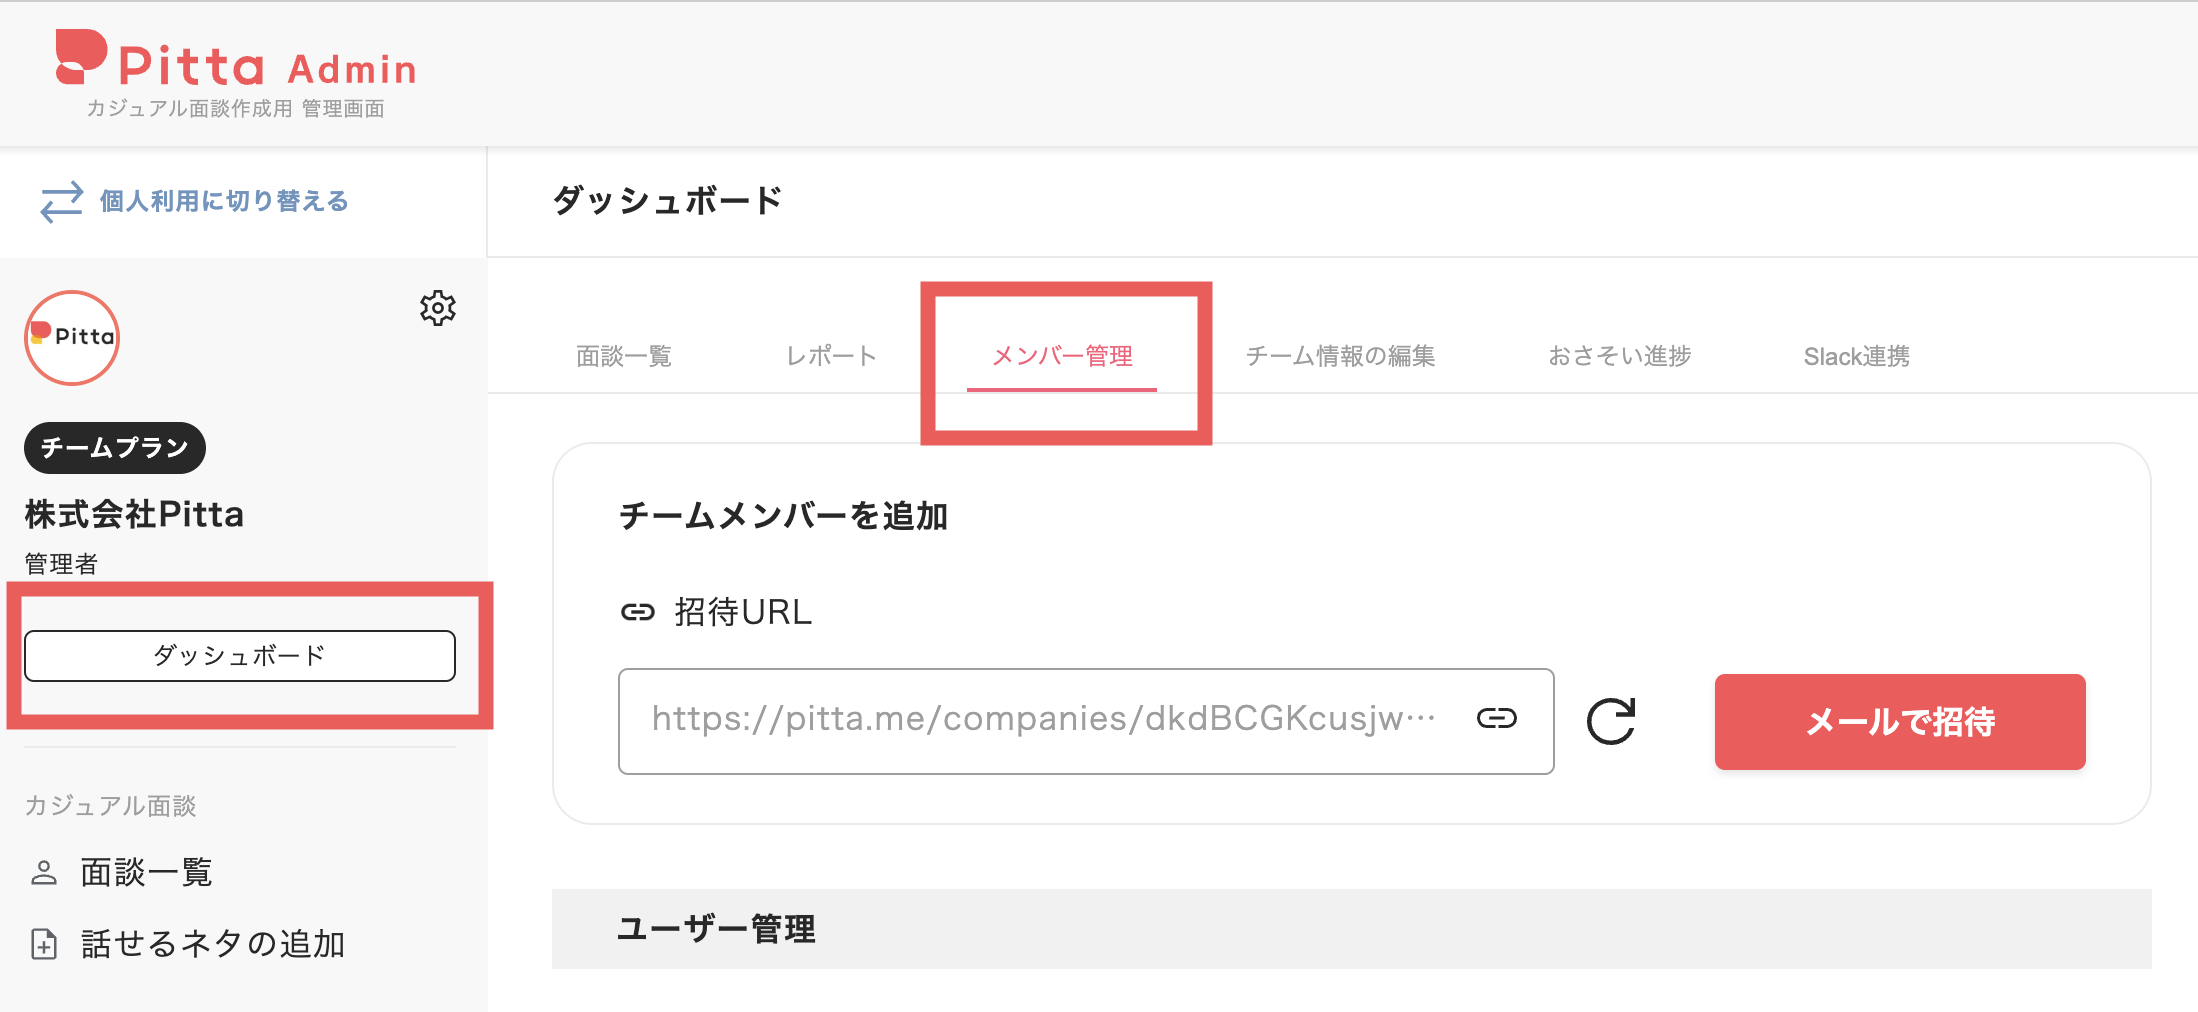View the おさそい進捗 tab
2198x1012 pixels.
1619,356
